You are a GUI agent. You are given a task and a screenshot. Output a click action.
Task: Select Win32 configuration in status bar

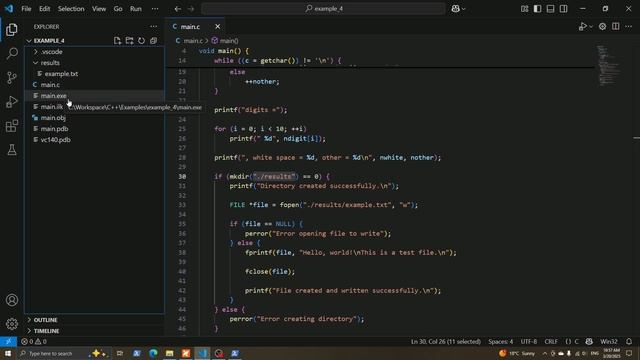point(609,342)
